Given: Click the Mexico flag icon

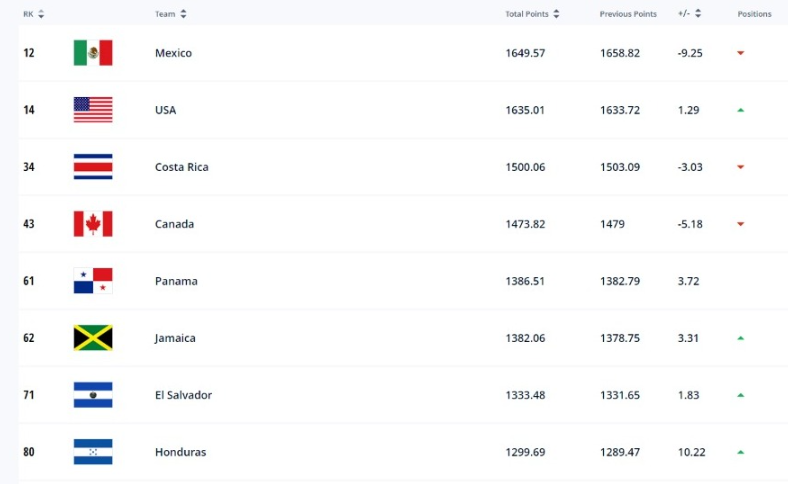Looking at the screenshot, I should pyautogui.click(x=93, y=53).
